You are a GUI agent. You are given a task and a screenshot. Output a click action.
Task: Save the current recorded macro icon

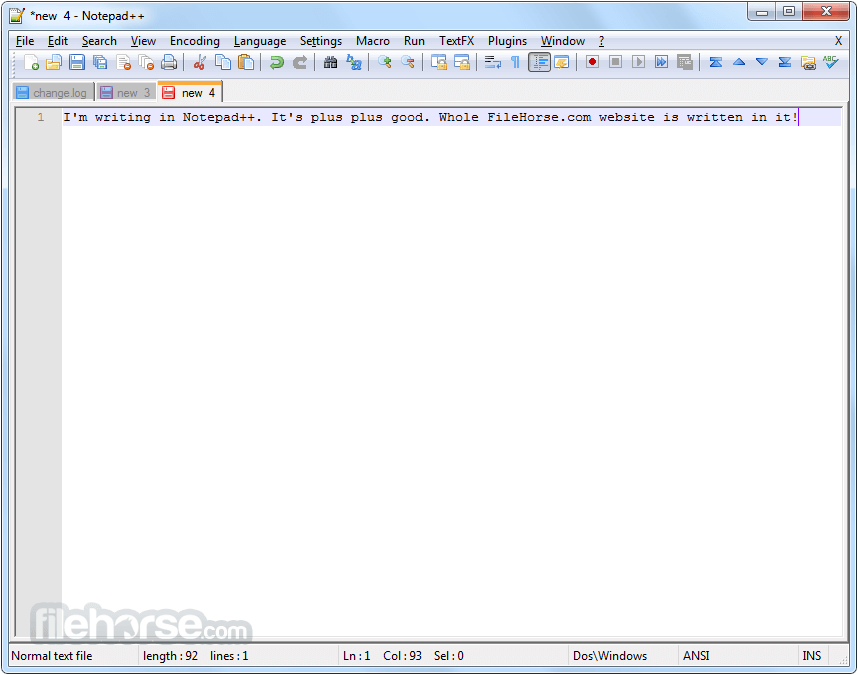685,62
